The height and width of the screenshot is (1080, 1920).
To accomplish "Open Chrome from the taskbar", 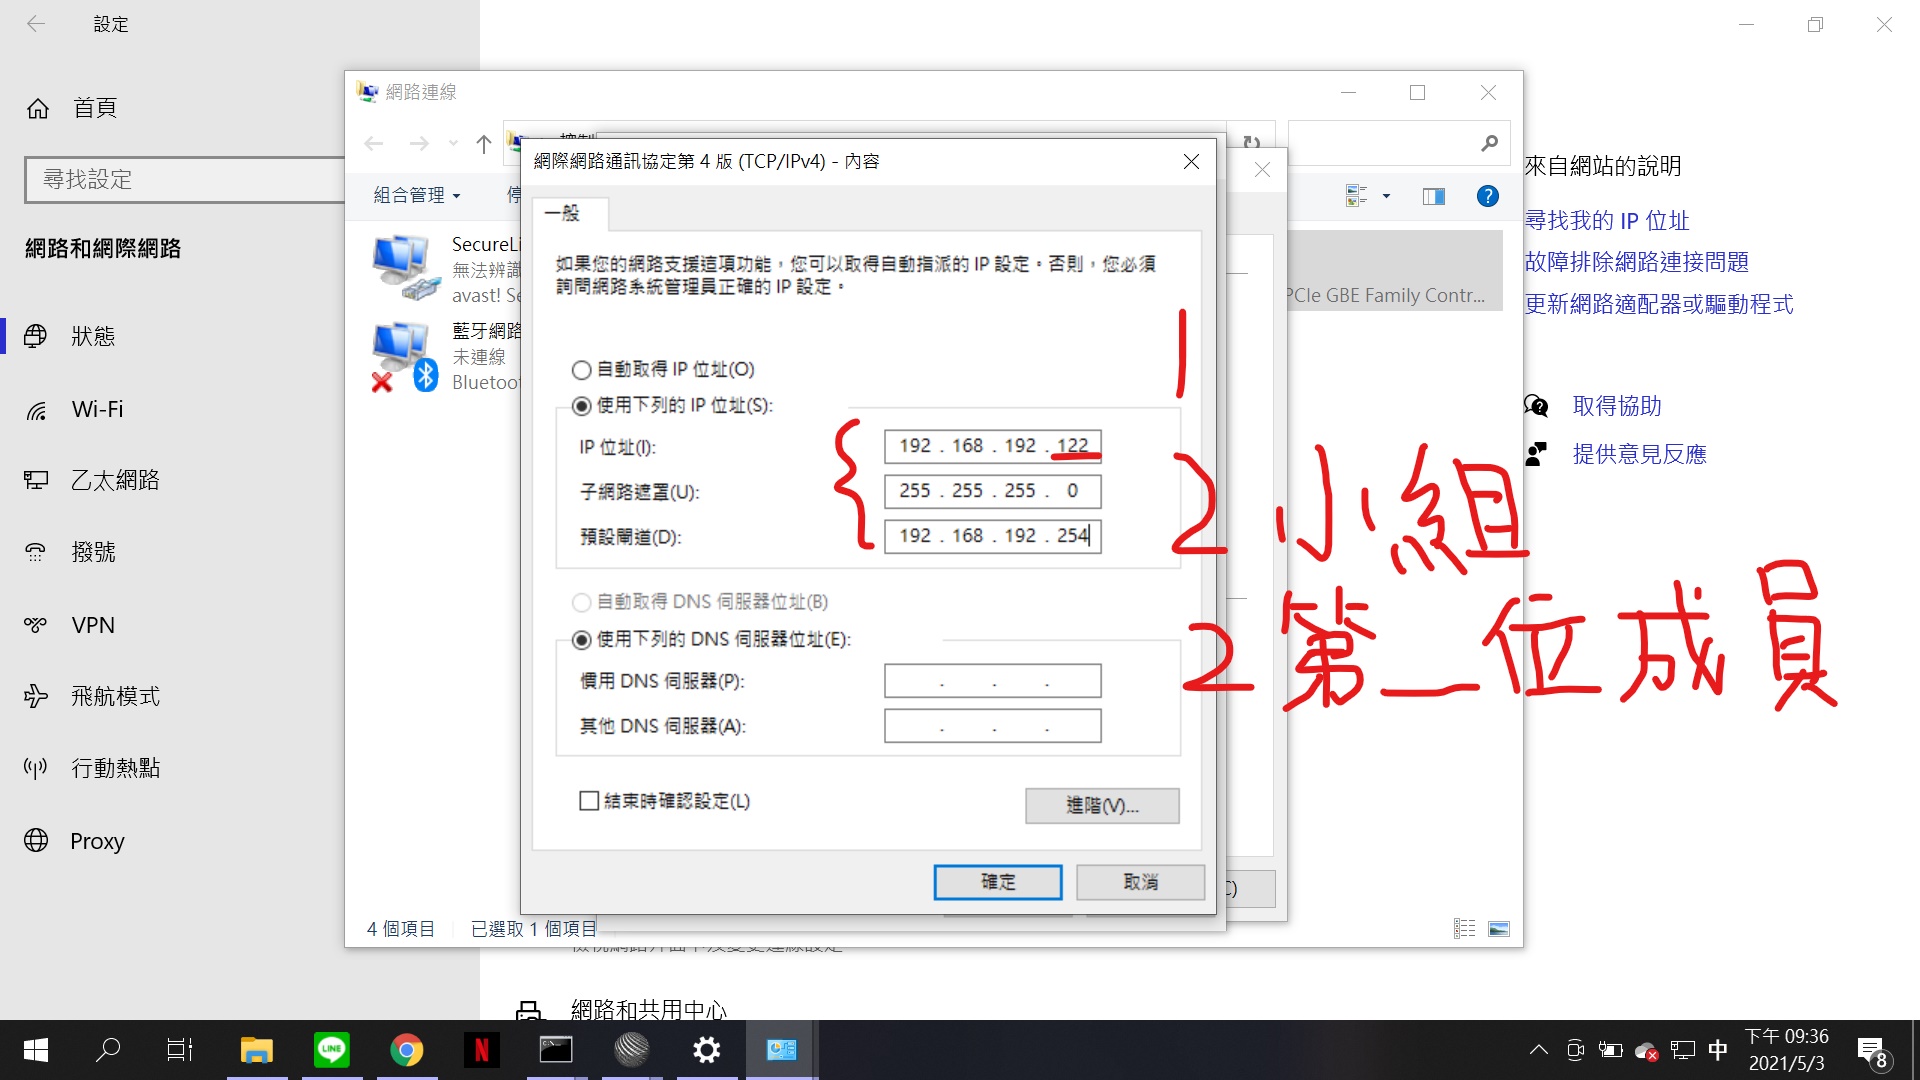I will coord(406,1049).
